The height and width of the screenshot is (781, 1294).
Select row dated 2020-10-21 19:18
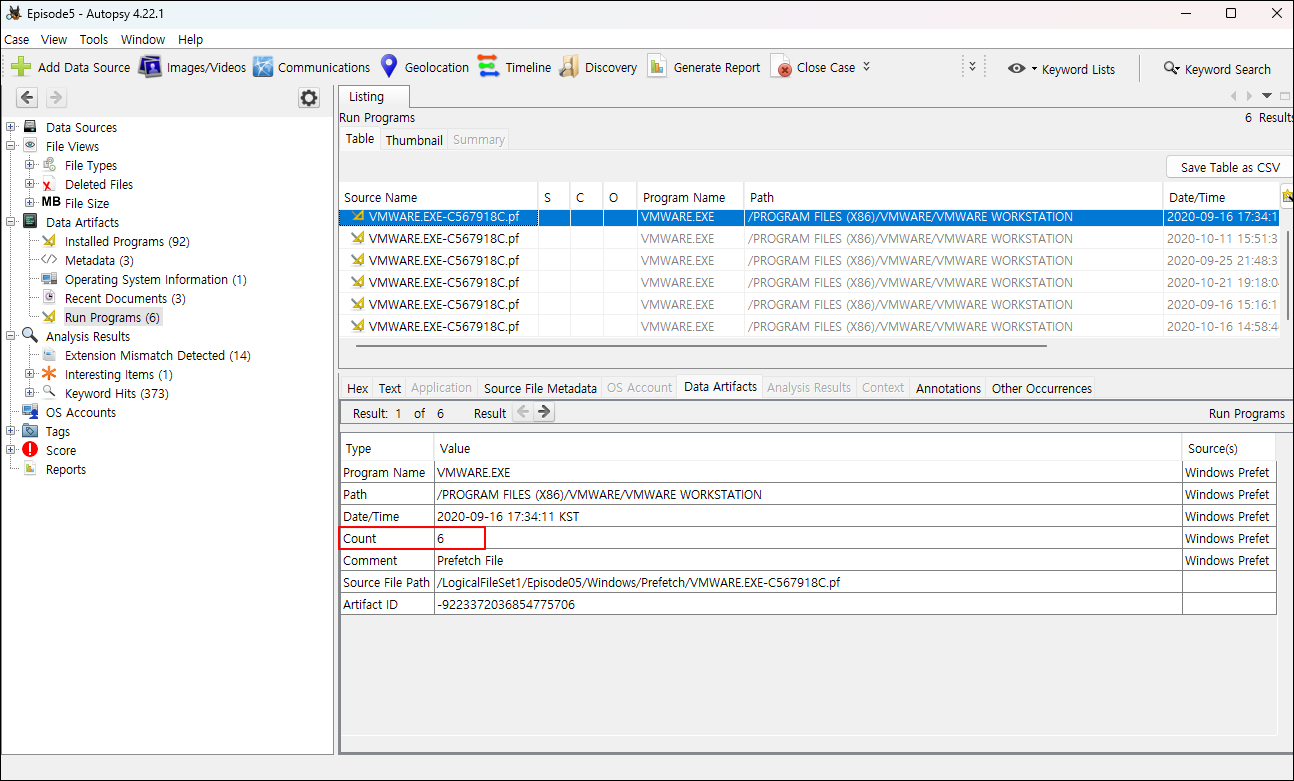click(809, 282)
